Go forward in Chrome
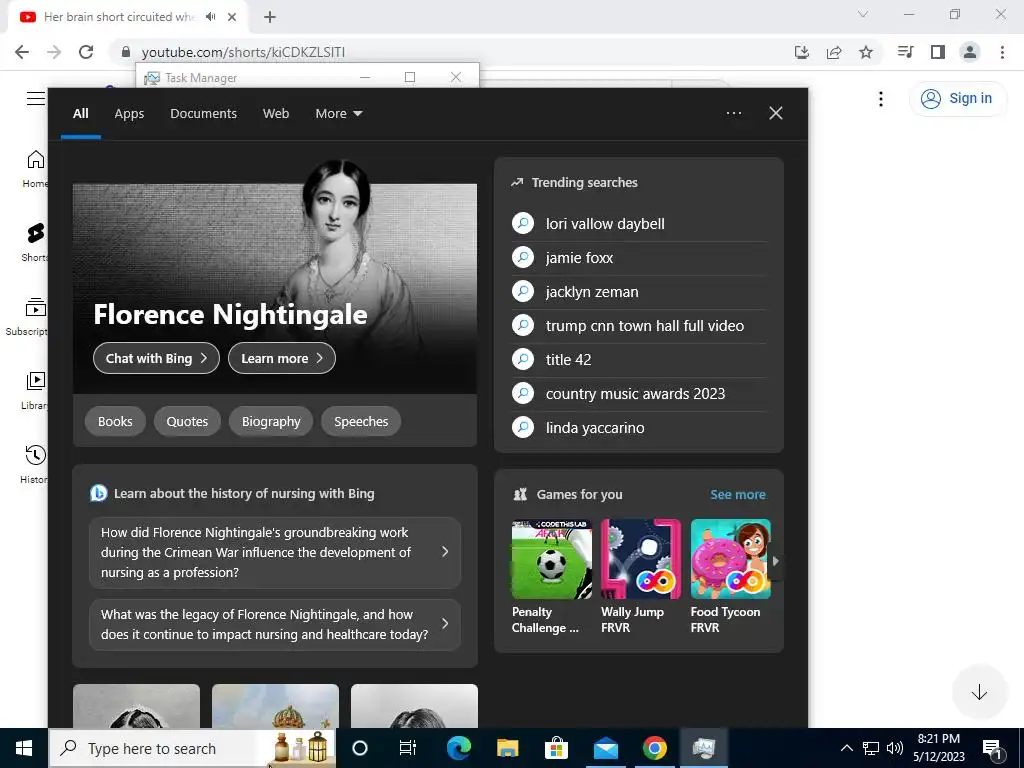 pos(54,52)
